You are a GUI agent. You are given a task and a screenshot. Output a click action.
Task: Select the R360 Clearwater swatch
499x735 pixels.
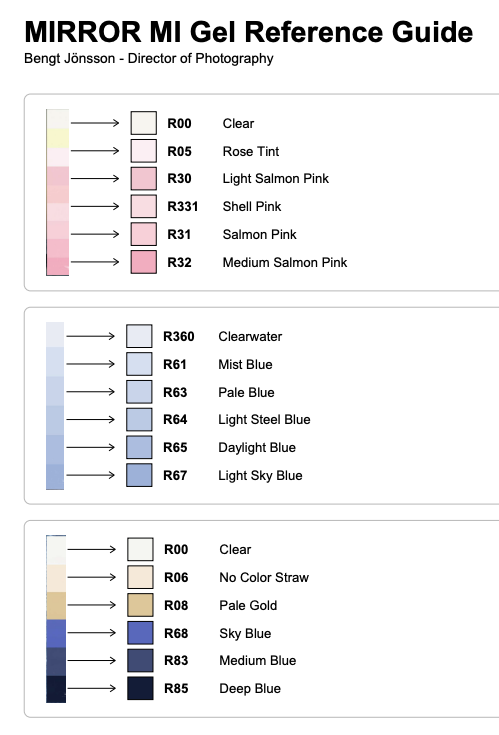[x=139, y=336]
